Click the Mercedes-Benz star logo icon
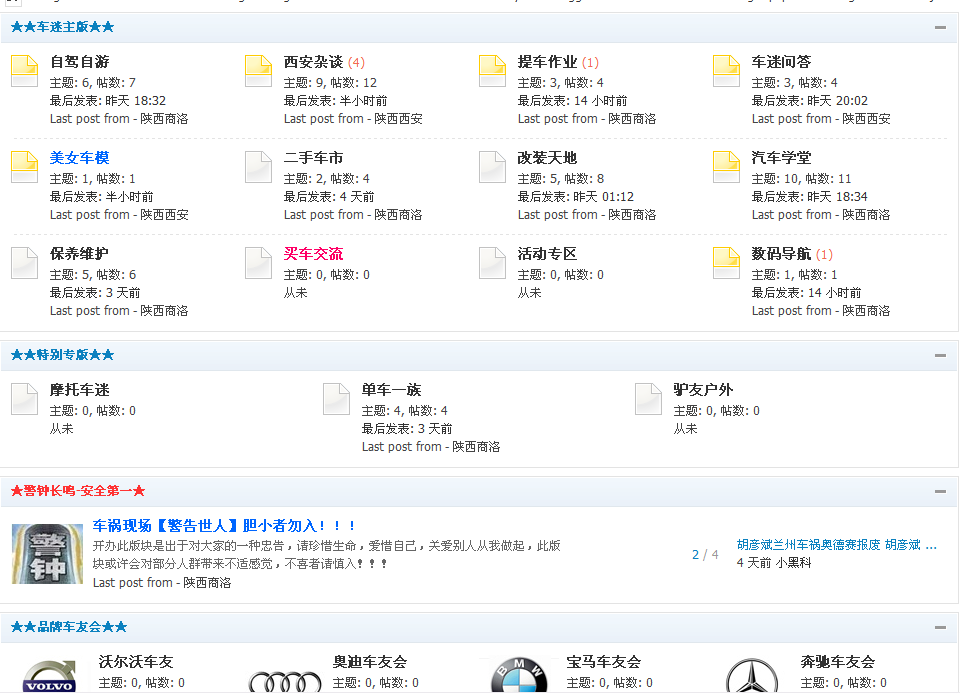 click(x=752, y=676)
